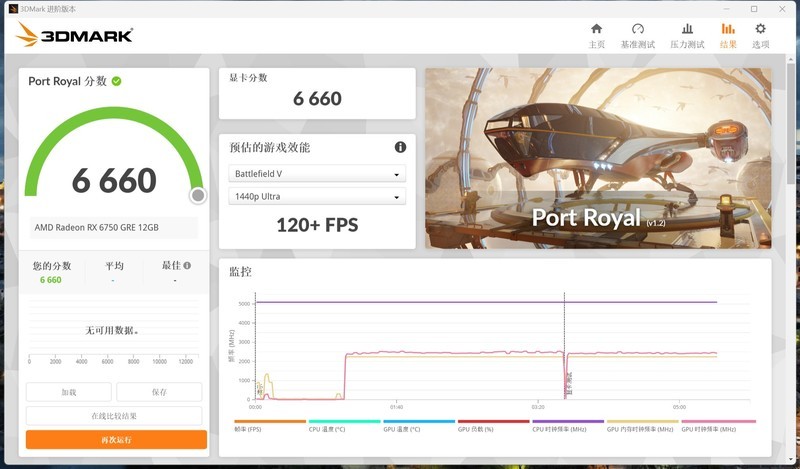Click the orange 再次运行 run again button
Viewport: 800px width, 469px height.
(x=116, y=439)
